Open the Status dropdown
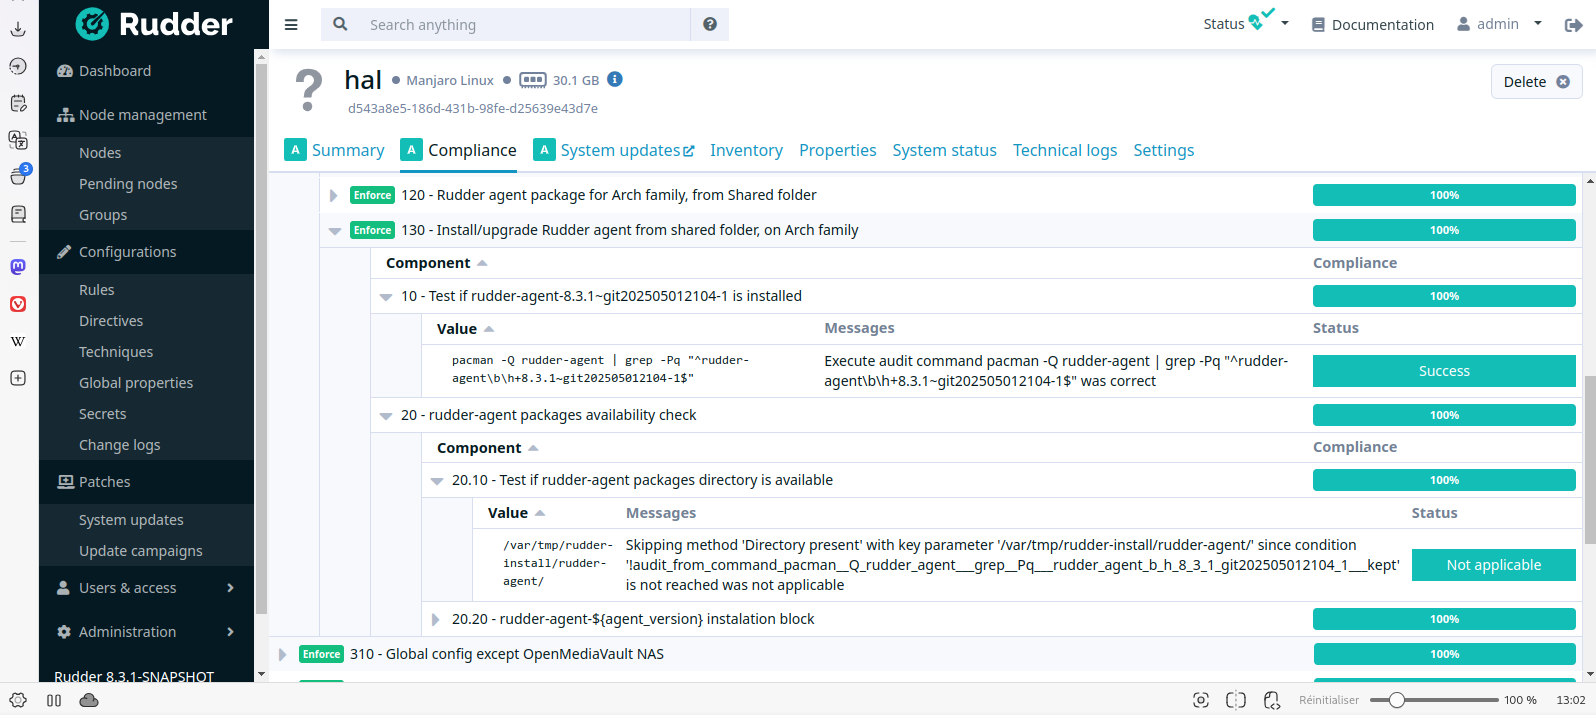 1246,22
